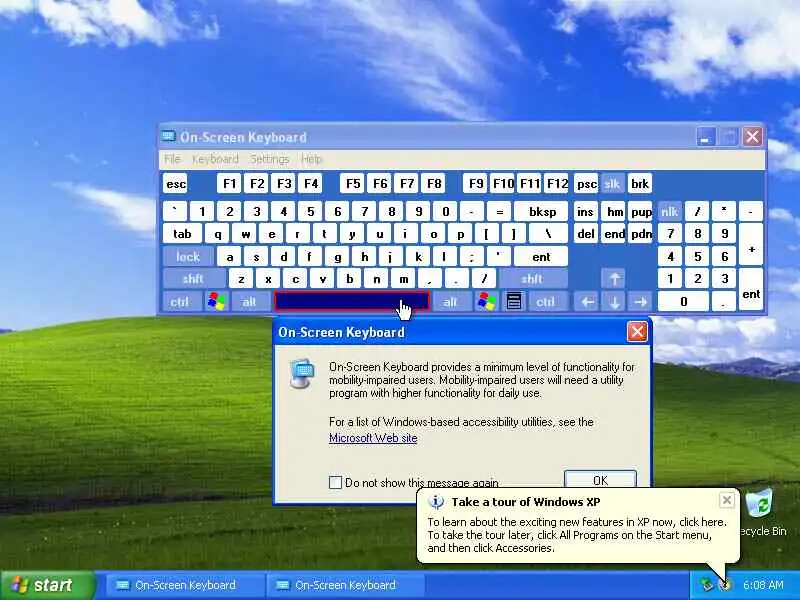Click the up arrow key
Screen dimensions: 800x600
point(614,279)
